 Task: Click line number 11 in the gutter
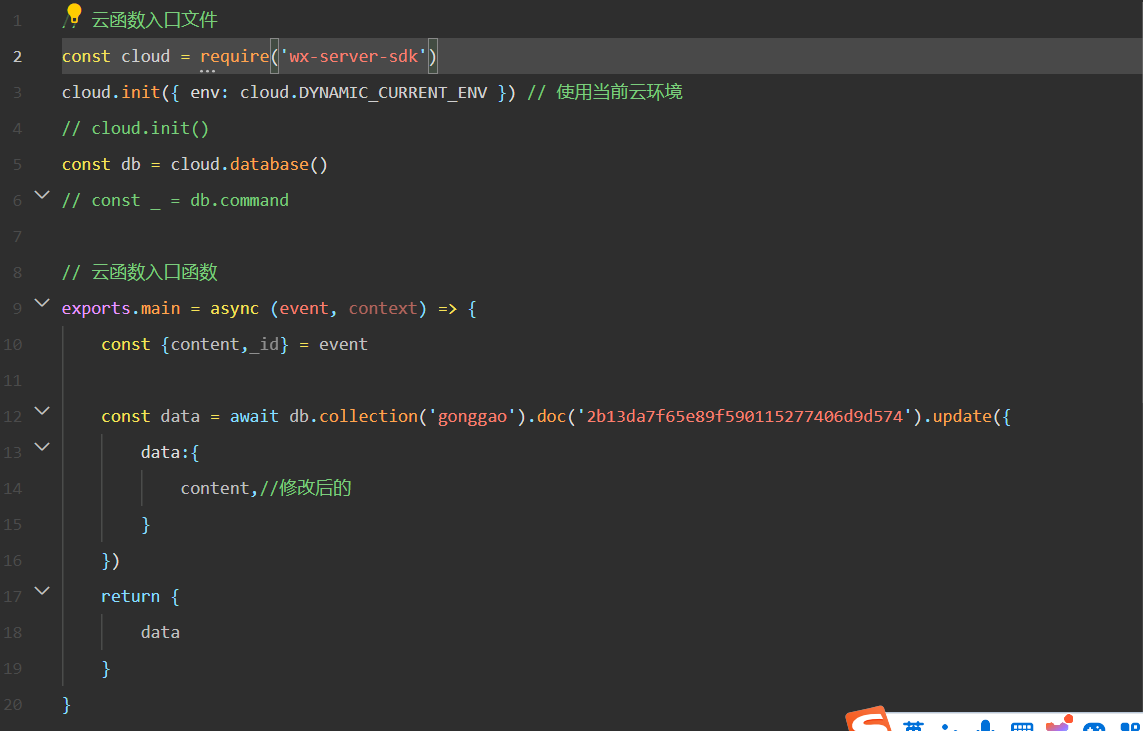pyautogui.click(x=13, y=380)
